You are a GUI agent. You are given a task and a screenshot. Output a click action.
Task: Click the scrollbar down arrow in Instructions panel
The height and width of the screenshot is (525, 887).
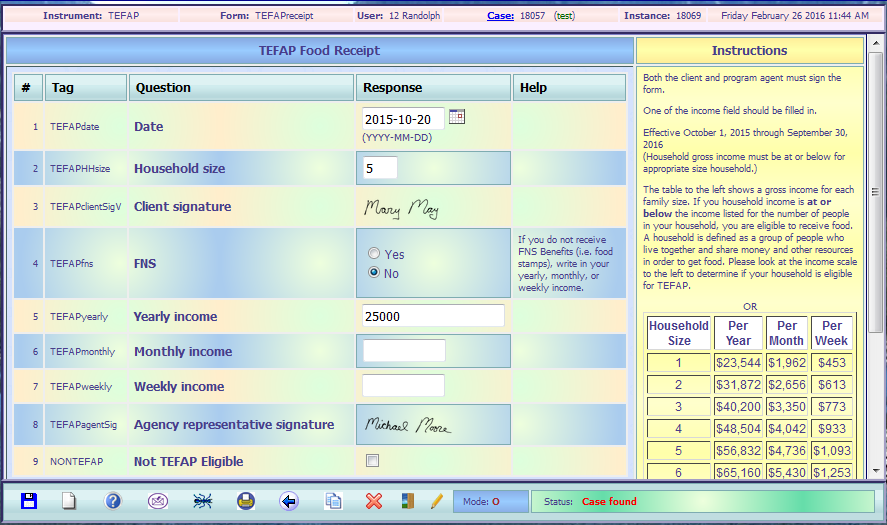point(876,470)
